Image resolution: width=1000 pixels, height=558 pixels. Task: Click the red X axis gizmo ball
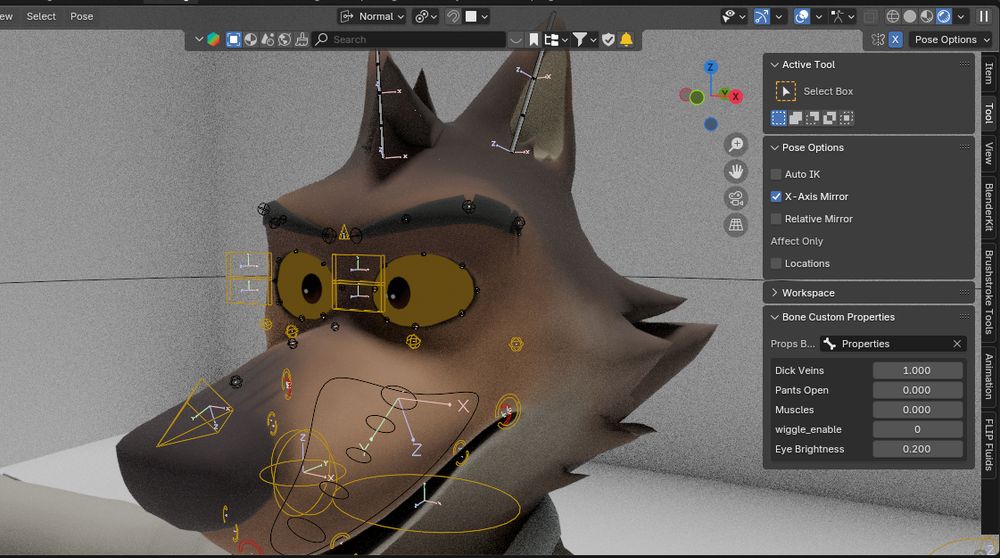pyautogui.click(x=735, y=97)
